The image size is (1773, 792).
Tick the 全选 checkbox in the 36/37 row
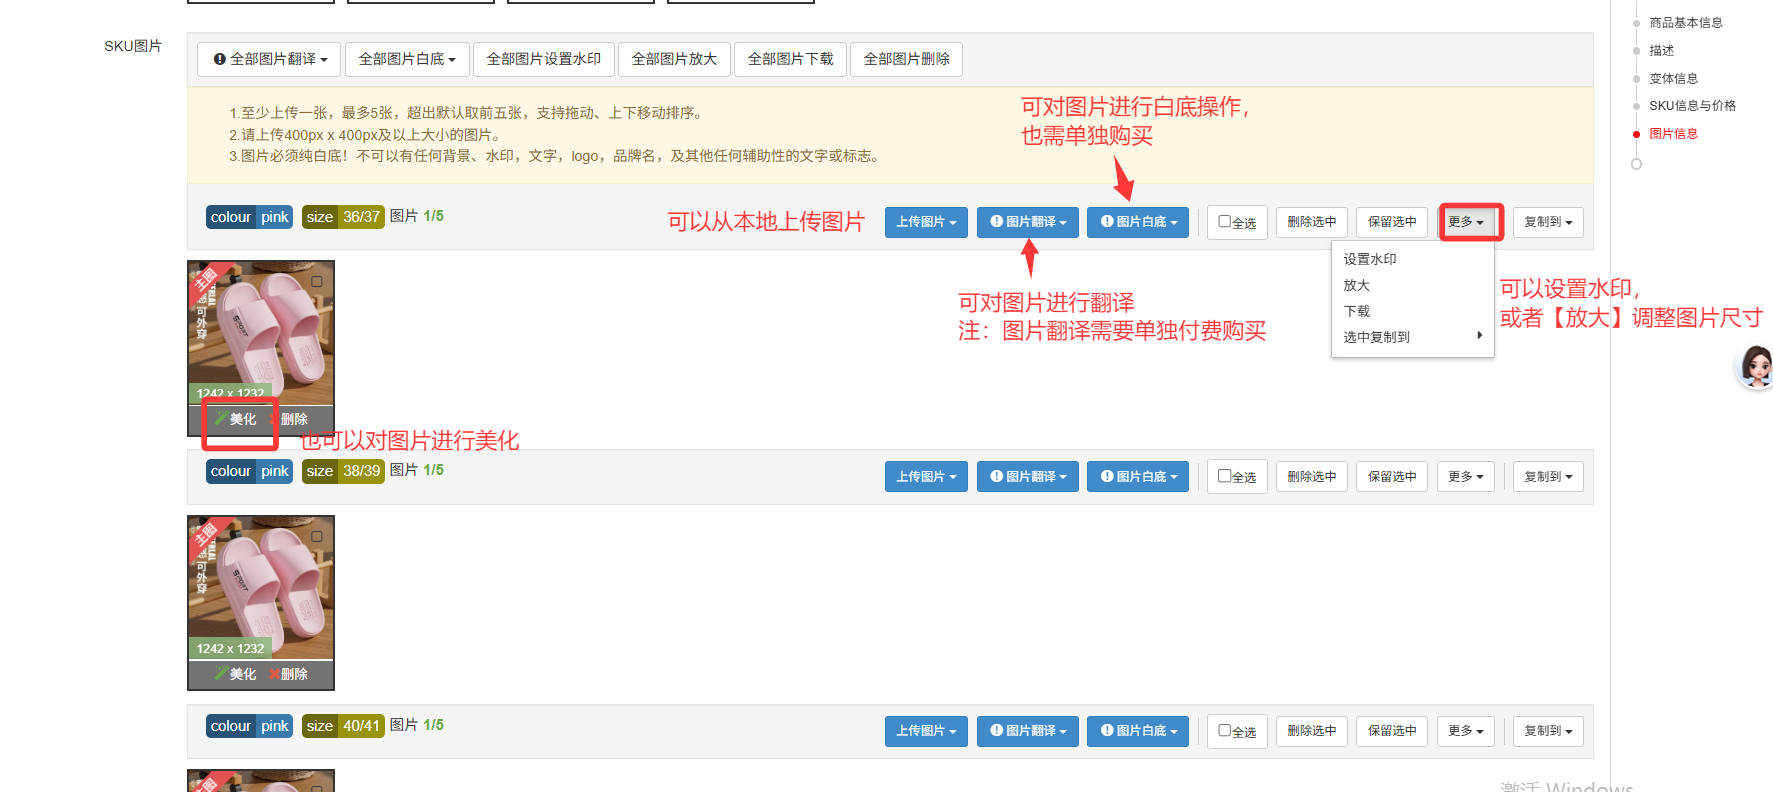(1224, 222)
